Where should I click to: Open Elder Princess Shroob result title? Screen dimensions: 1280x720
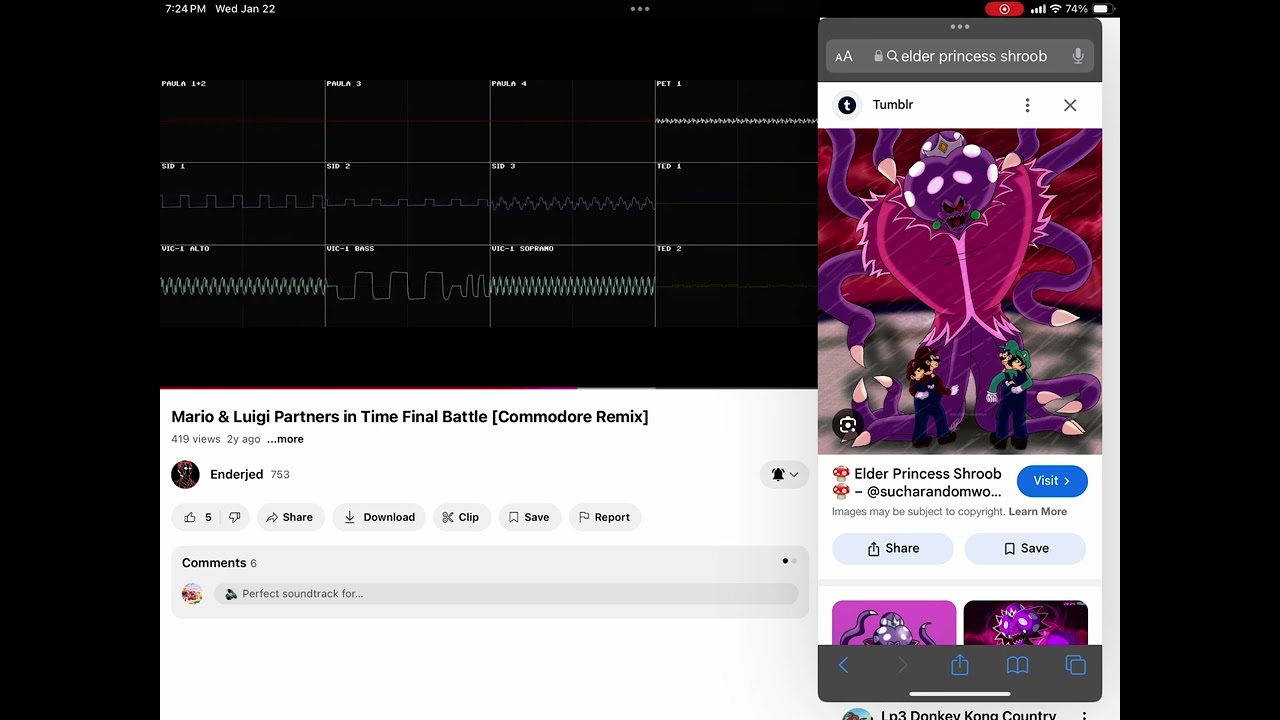pos(916,482)
